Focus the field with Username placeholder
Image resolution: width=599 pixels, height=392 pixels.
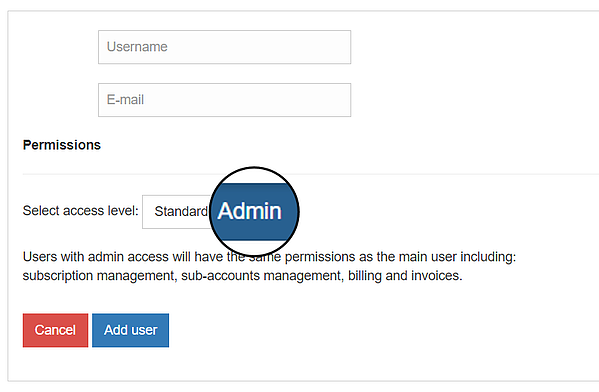pyautogui.click(x=224, y=47)
